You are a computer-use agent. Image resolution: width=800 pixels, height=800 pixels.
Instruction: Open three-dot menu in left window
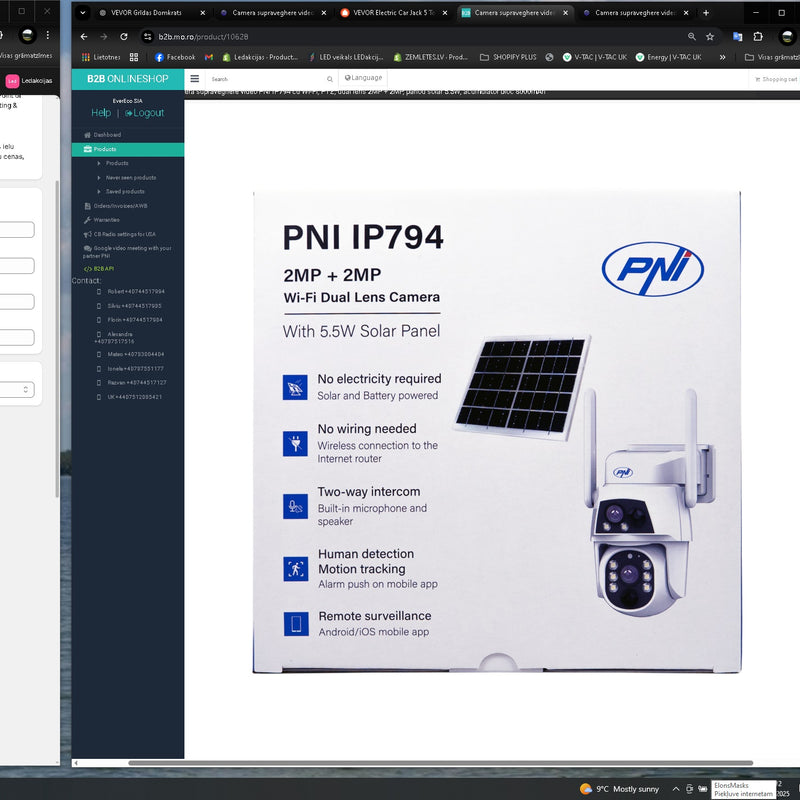tap(48, 35)
